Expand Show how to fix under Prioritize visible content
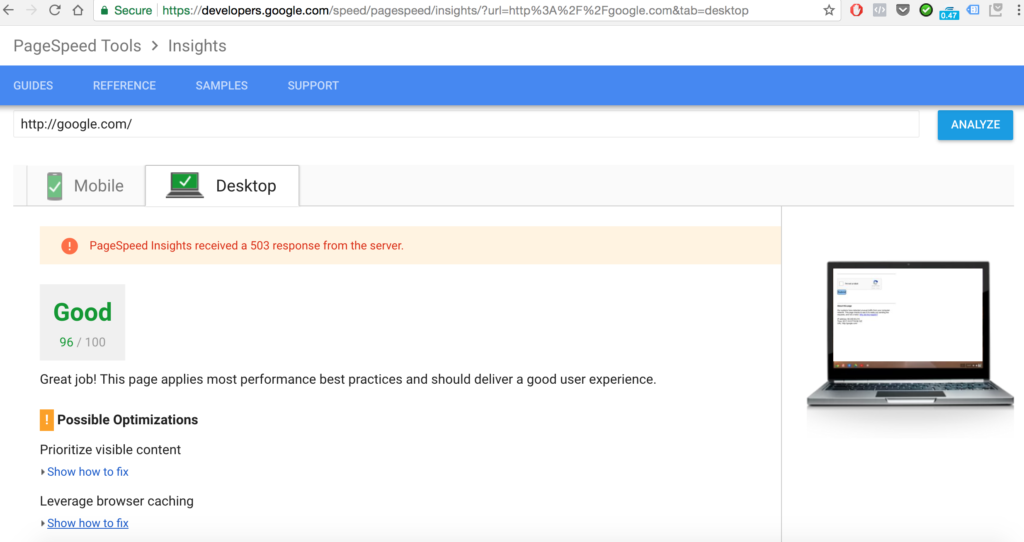The image size is (1024, 542). coord(87,472)
